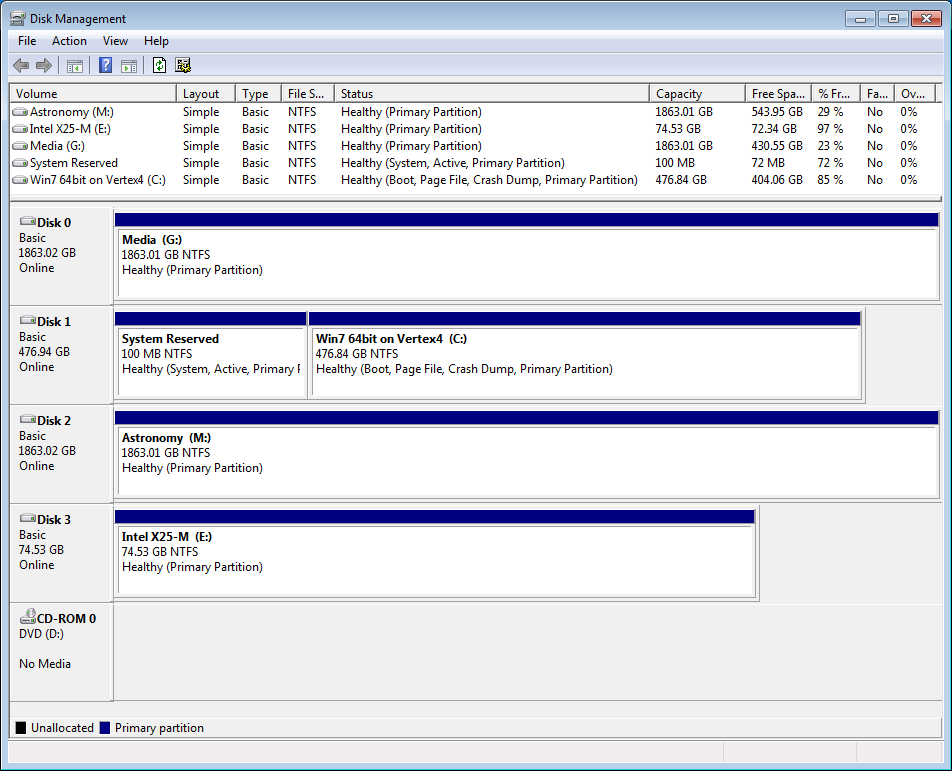The image size is (952, 771).
Task: Click the Disk 1 drive icon
Action: click(x=28, y=320)
